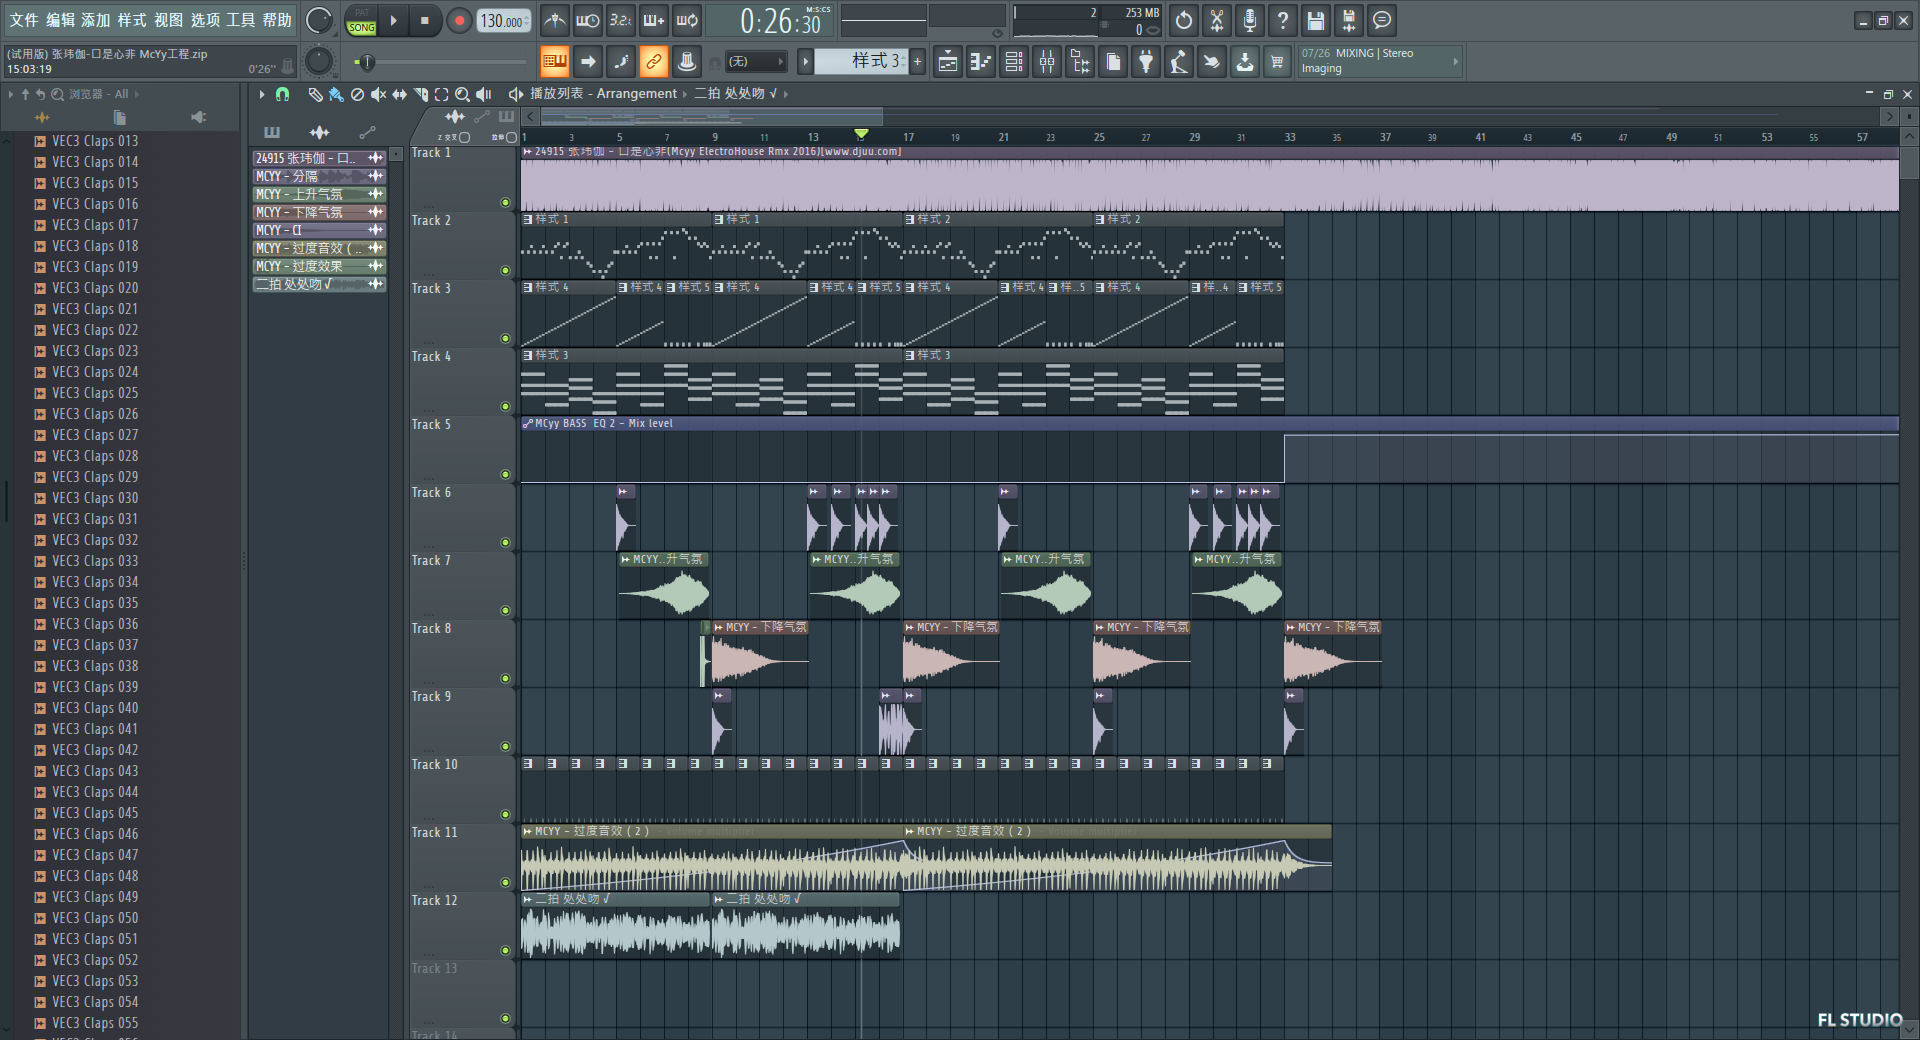Open the mixer view icon
The width and height of the screenshot is (1920, 1040).
(x=1047, y=62)
